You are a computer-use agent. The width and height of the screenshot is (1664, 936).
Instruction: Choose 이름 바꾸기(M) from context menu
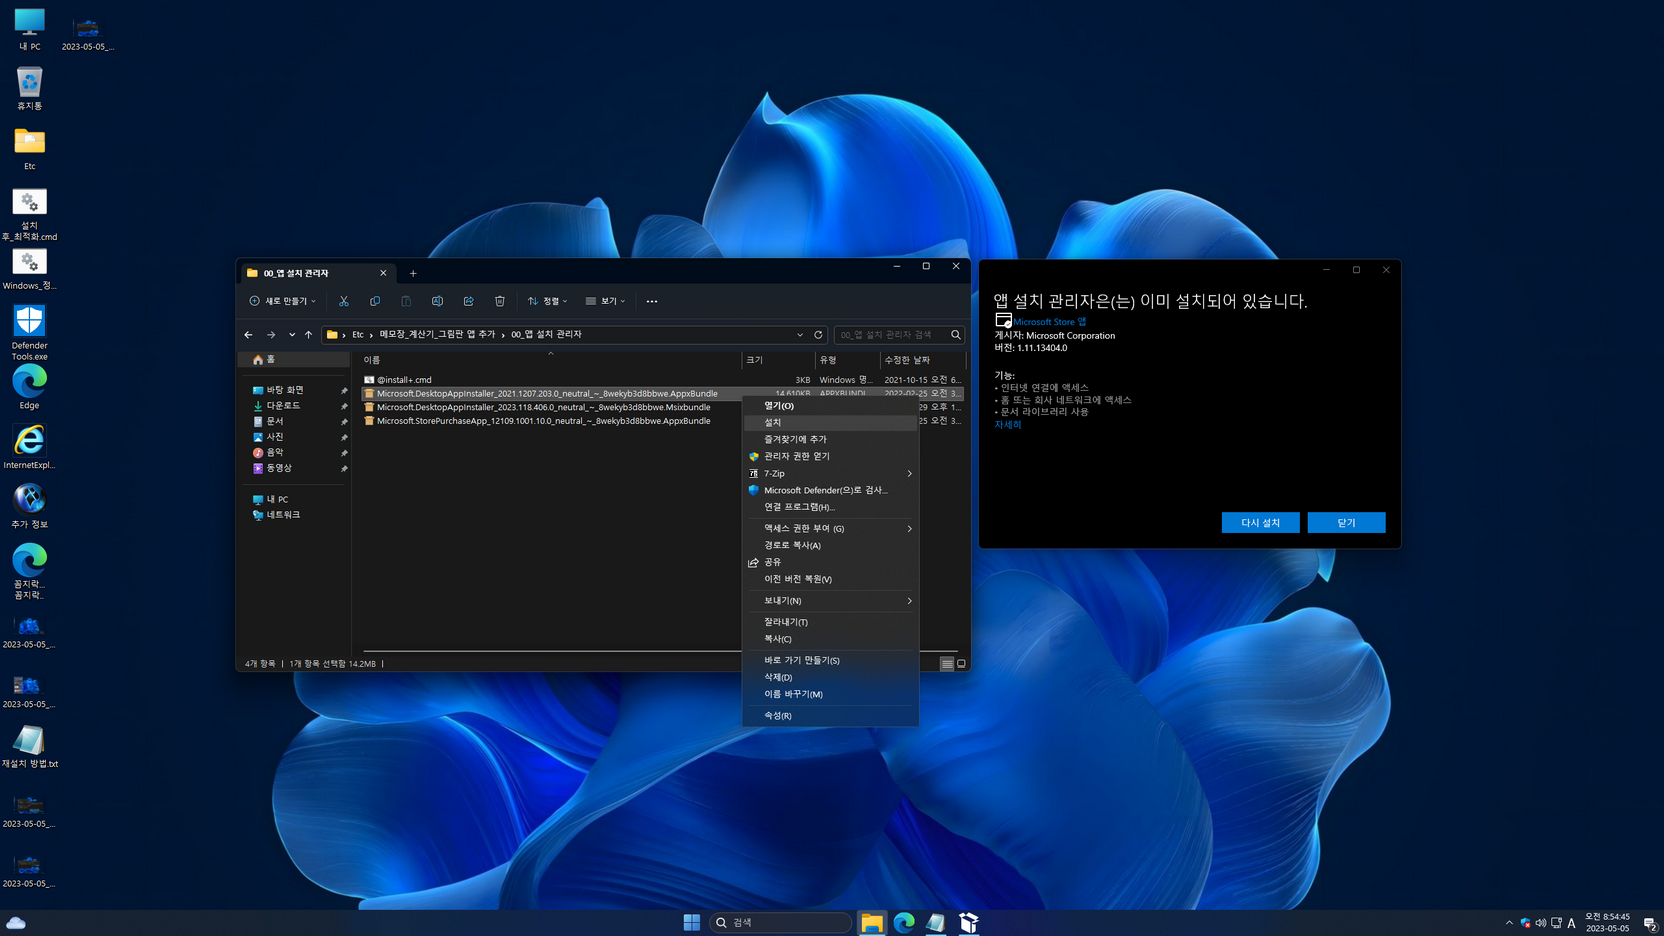pos(831,694)
